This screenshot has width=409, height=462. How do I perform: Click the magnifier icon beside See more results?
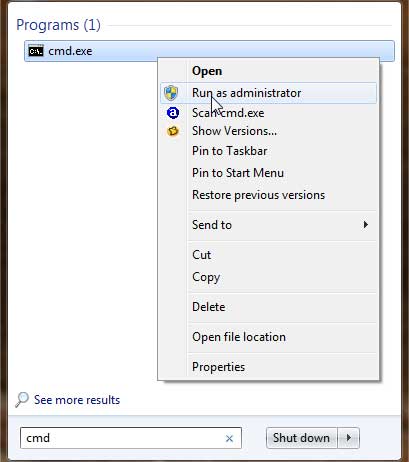[x=22, y=399]
